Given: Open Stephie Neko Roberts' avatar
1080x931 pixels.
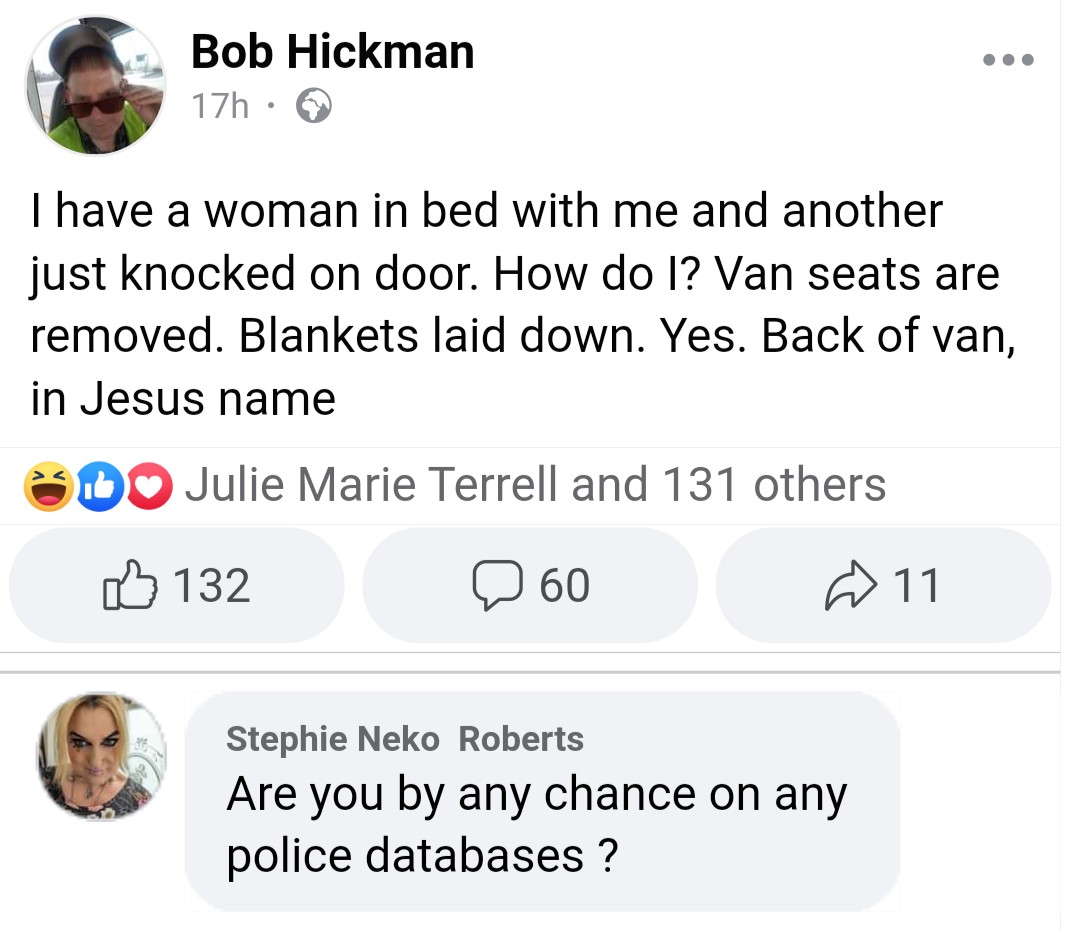Looking at the screenshot, I should tap(102, 757).
